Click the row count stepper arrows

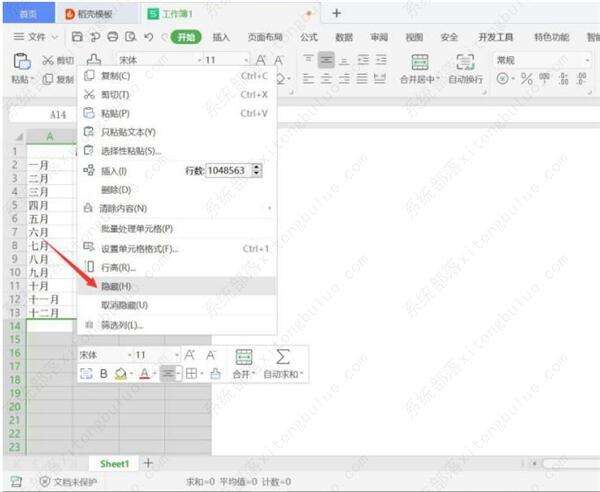click(257, 170)
